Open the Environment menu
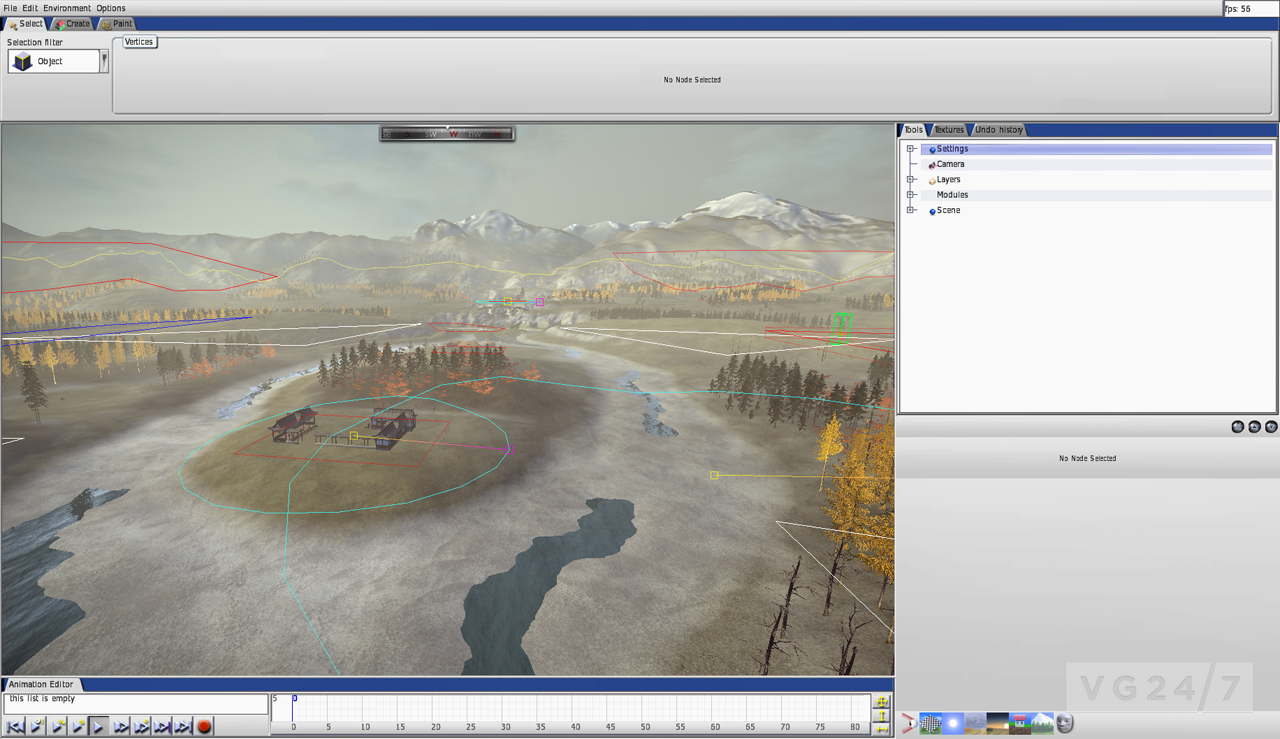This screenshot has height=739, width=1280. click(67, 8)
